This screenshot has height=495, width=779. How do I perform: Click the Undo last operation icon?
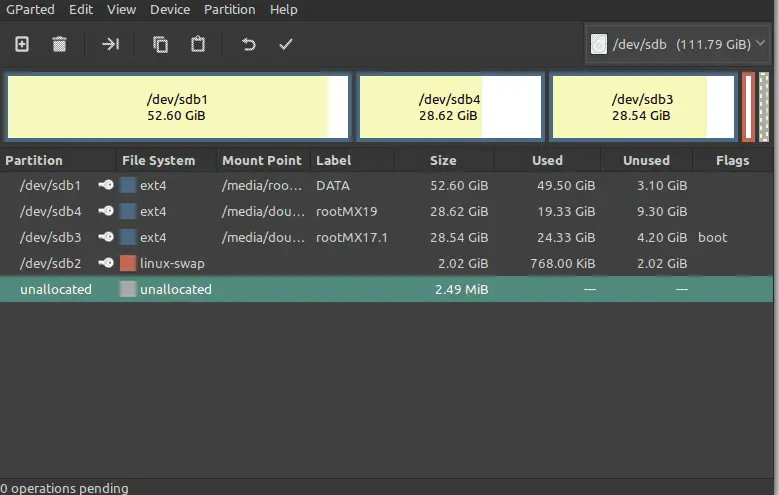[x=248, y=45]
